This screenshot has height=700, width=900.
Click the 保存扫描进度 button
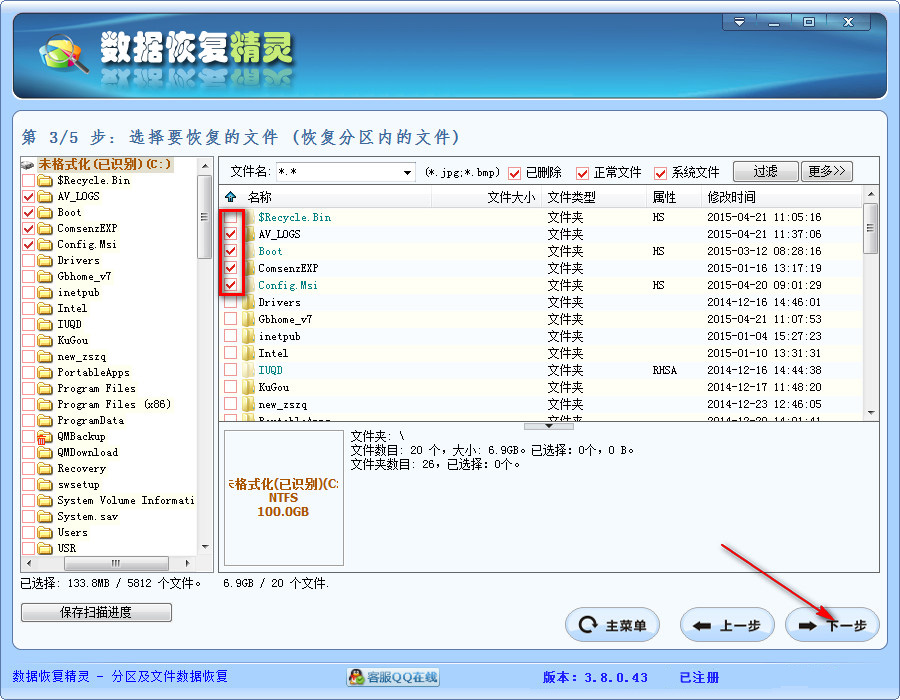(96, 612)
